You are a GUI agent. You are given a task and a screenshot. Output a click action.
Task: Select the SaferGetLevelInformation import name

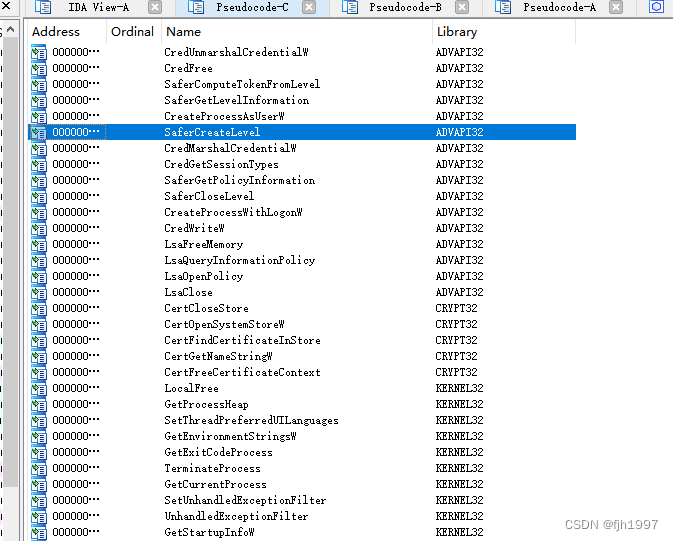tap(236, 100)
